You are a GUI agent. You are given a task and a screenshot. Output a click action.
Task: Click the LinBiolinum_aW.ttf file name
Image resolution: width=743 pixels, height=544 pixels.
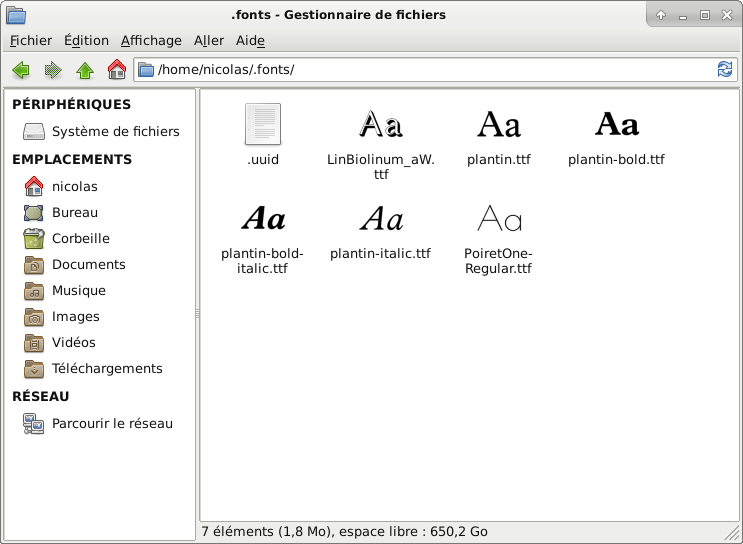click(x=381, y=167)
